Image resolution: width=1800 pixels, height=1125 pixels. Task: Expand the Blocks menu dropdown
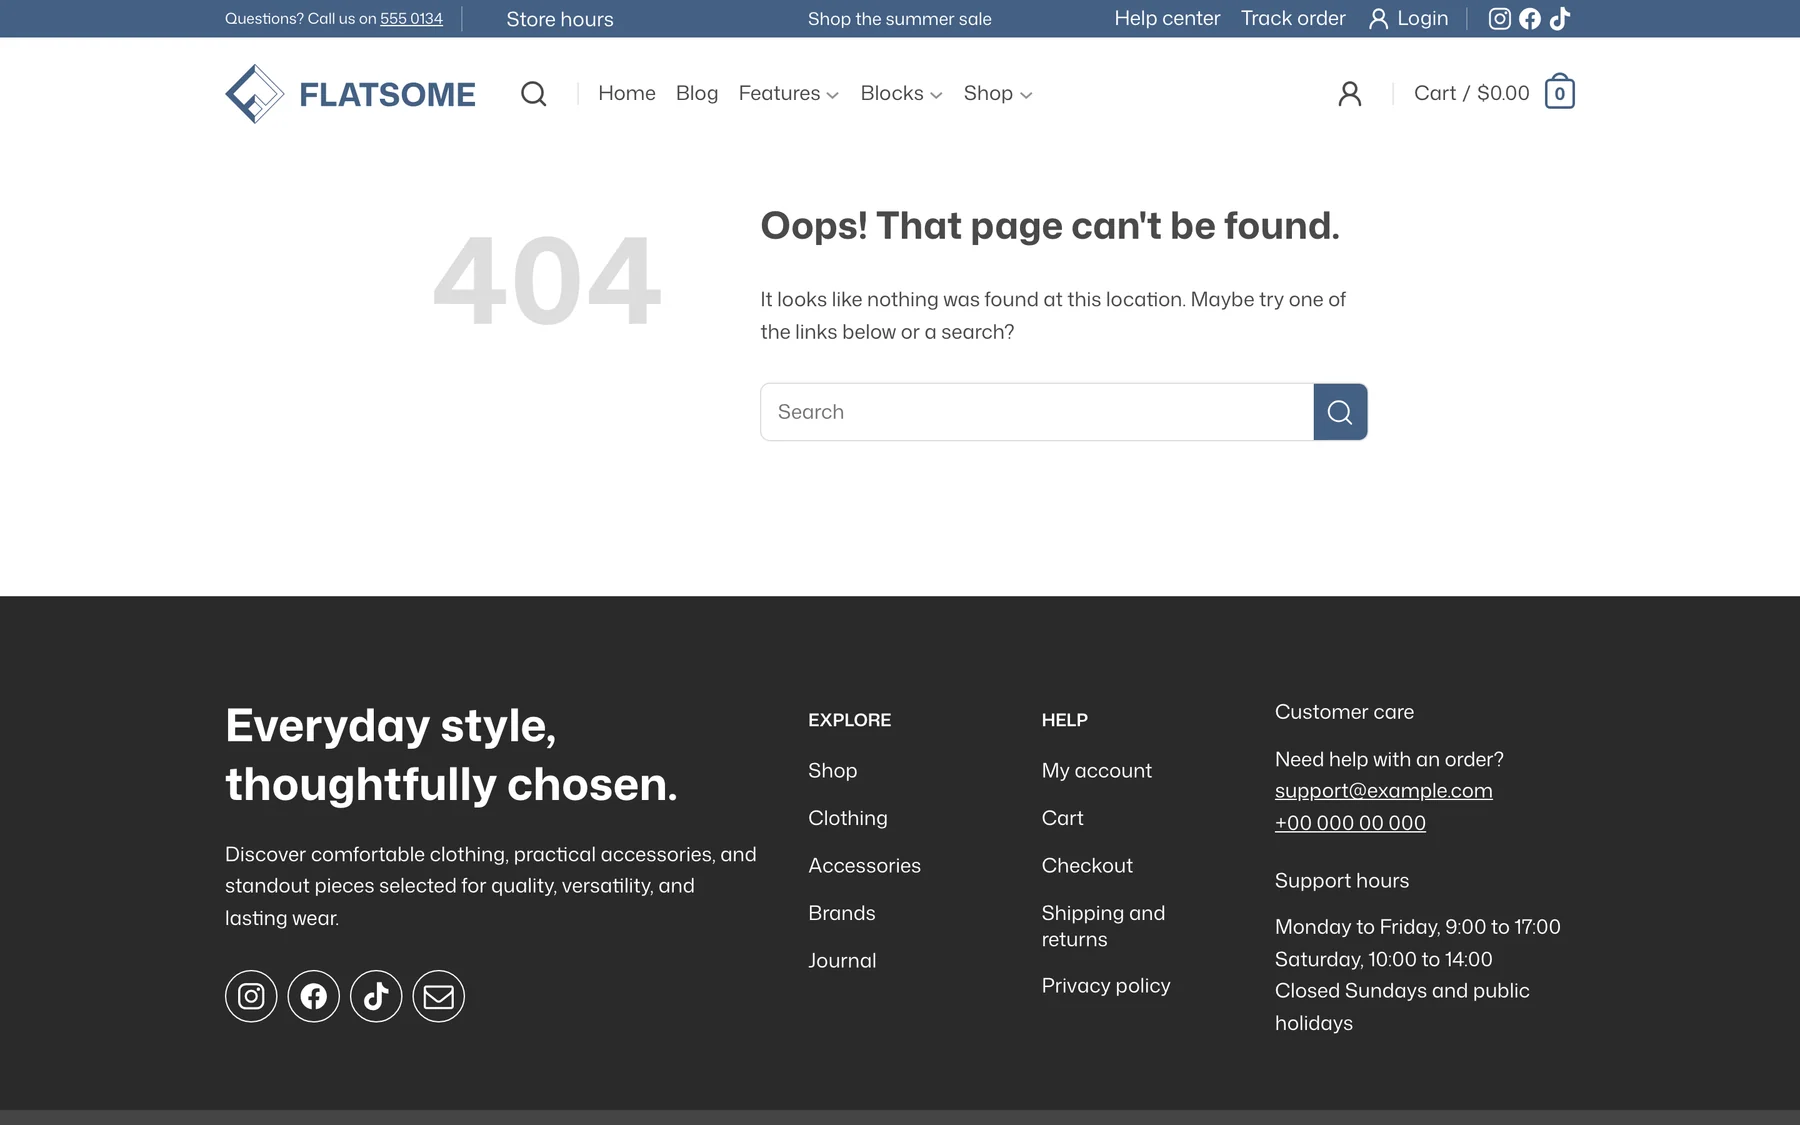click(902, 93)
